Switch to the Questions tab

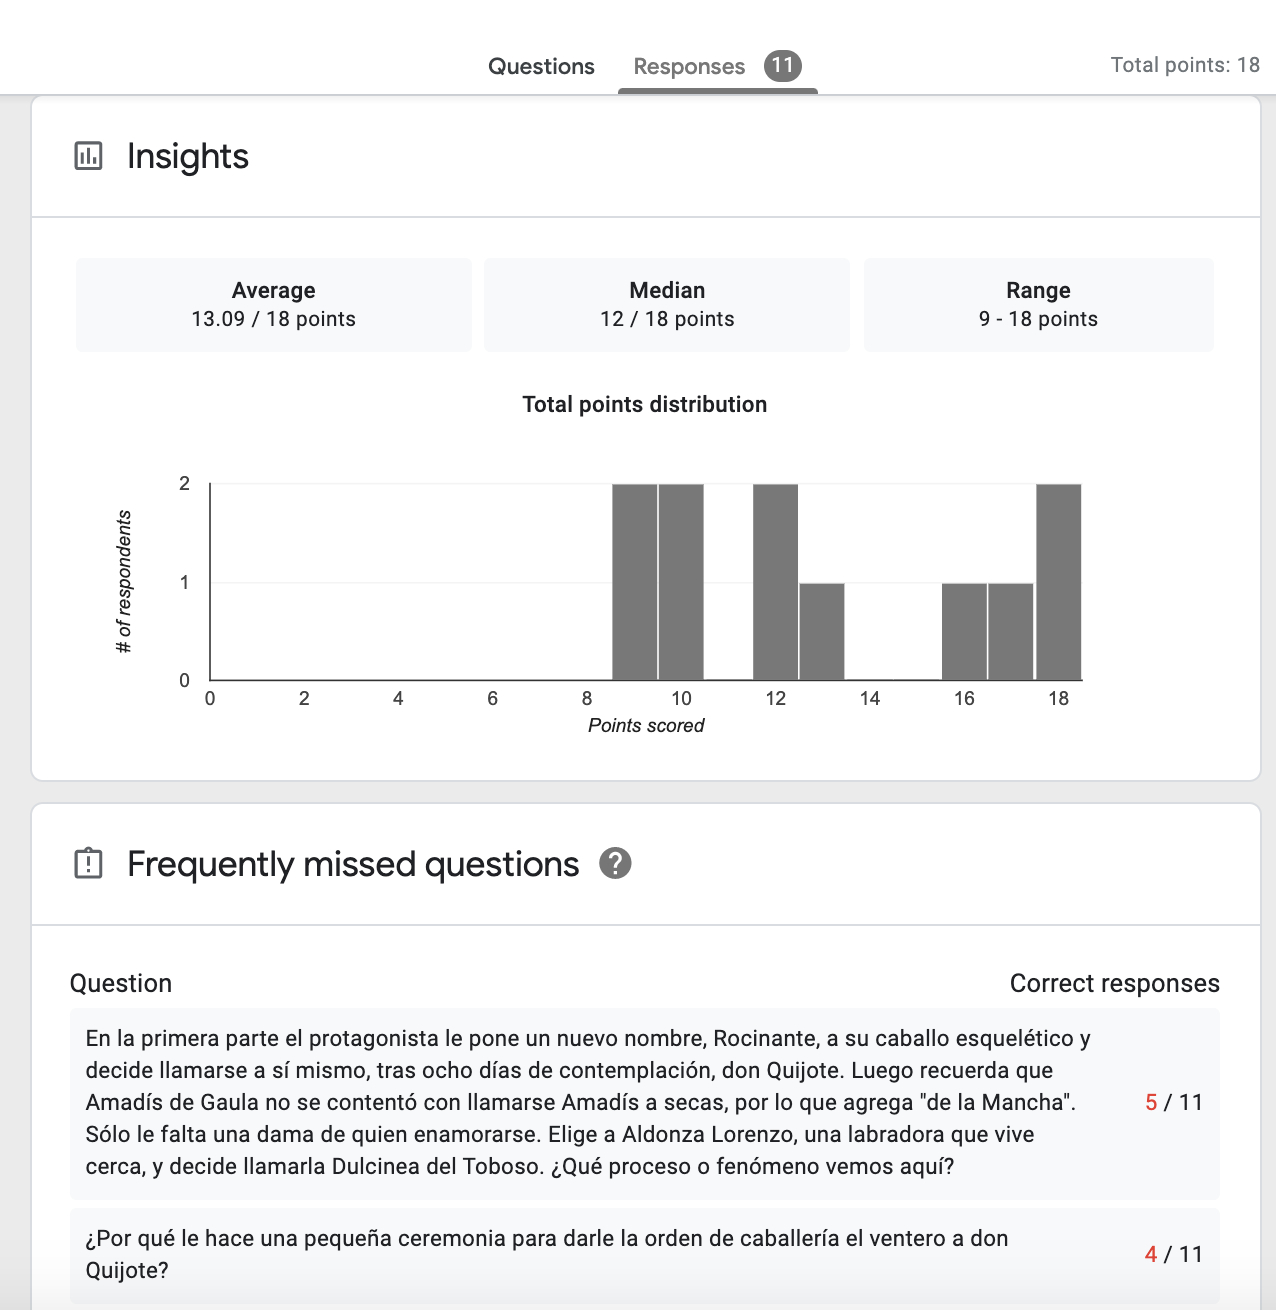tap(541, 66)
